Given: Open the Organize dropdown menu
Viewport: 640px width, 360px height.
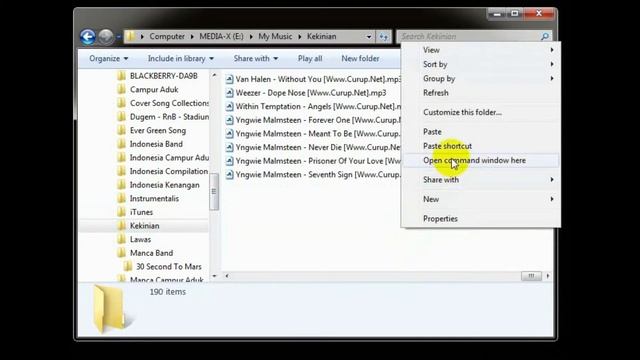Looking at the screenshot, I should pos(109,59).
